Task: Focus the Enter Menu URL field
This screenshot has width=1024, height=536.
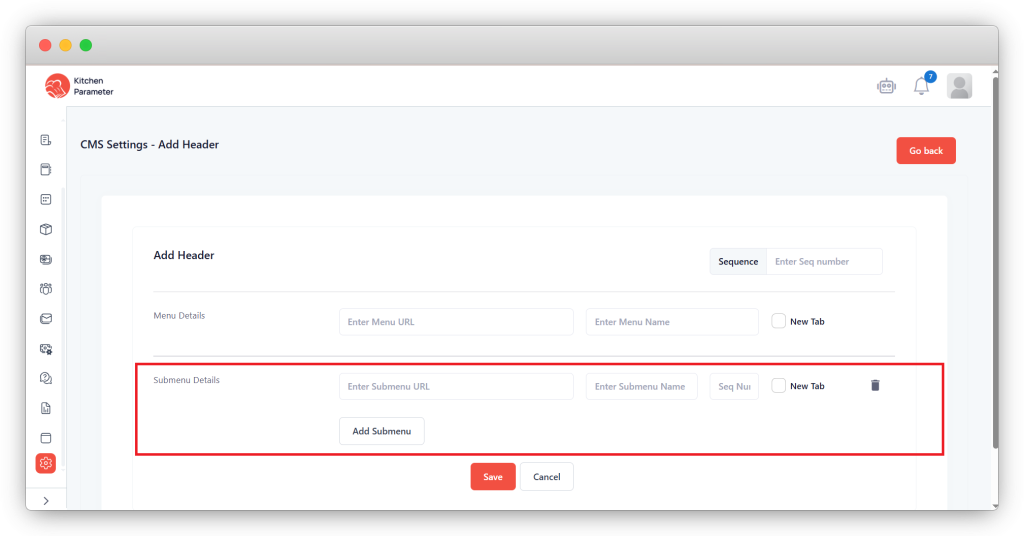Action: tap(456, 322)
